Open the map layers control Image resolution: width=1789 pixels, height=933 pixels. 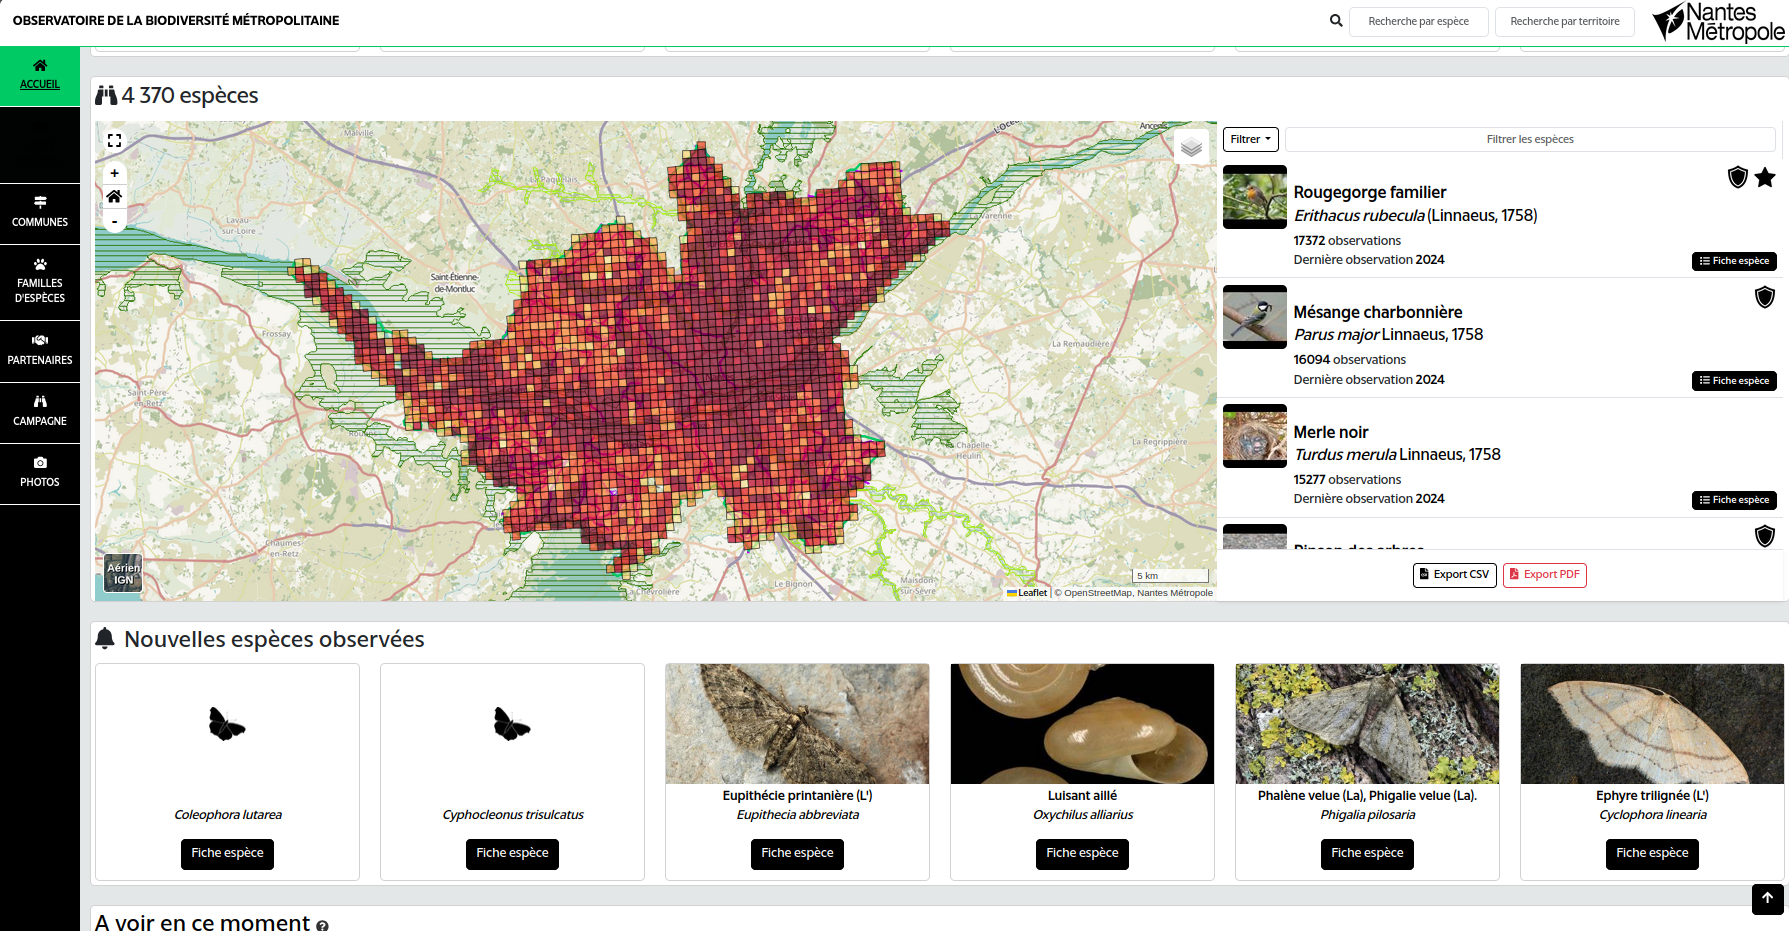click(1191, 148)
